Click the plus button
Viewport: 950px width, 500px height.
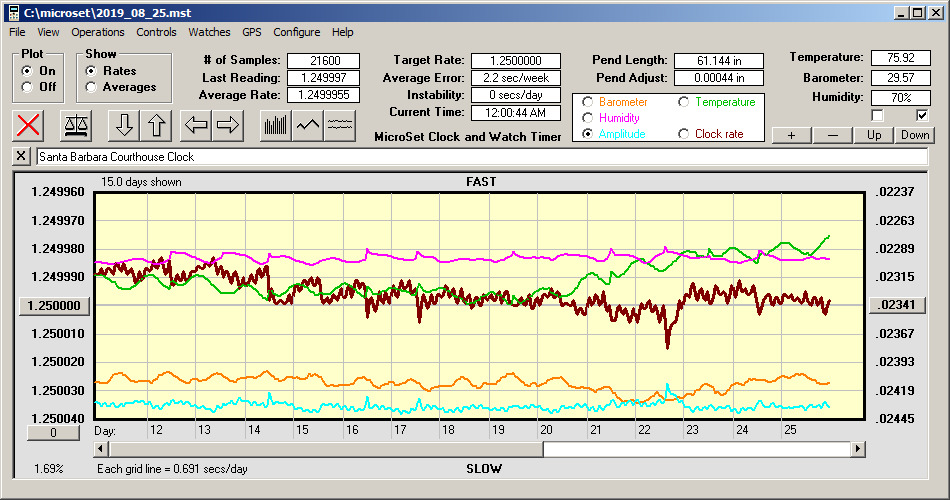pos(791,135)
